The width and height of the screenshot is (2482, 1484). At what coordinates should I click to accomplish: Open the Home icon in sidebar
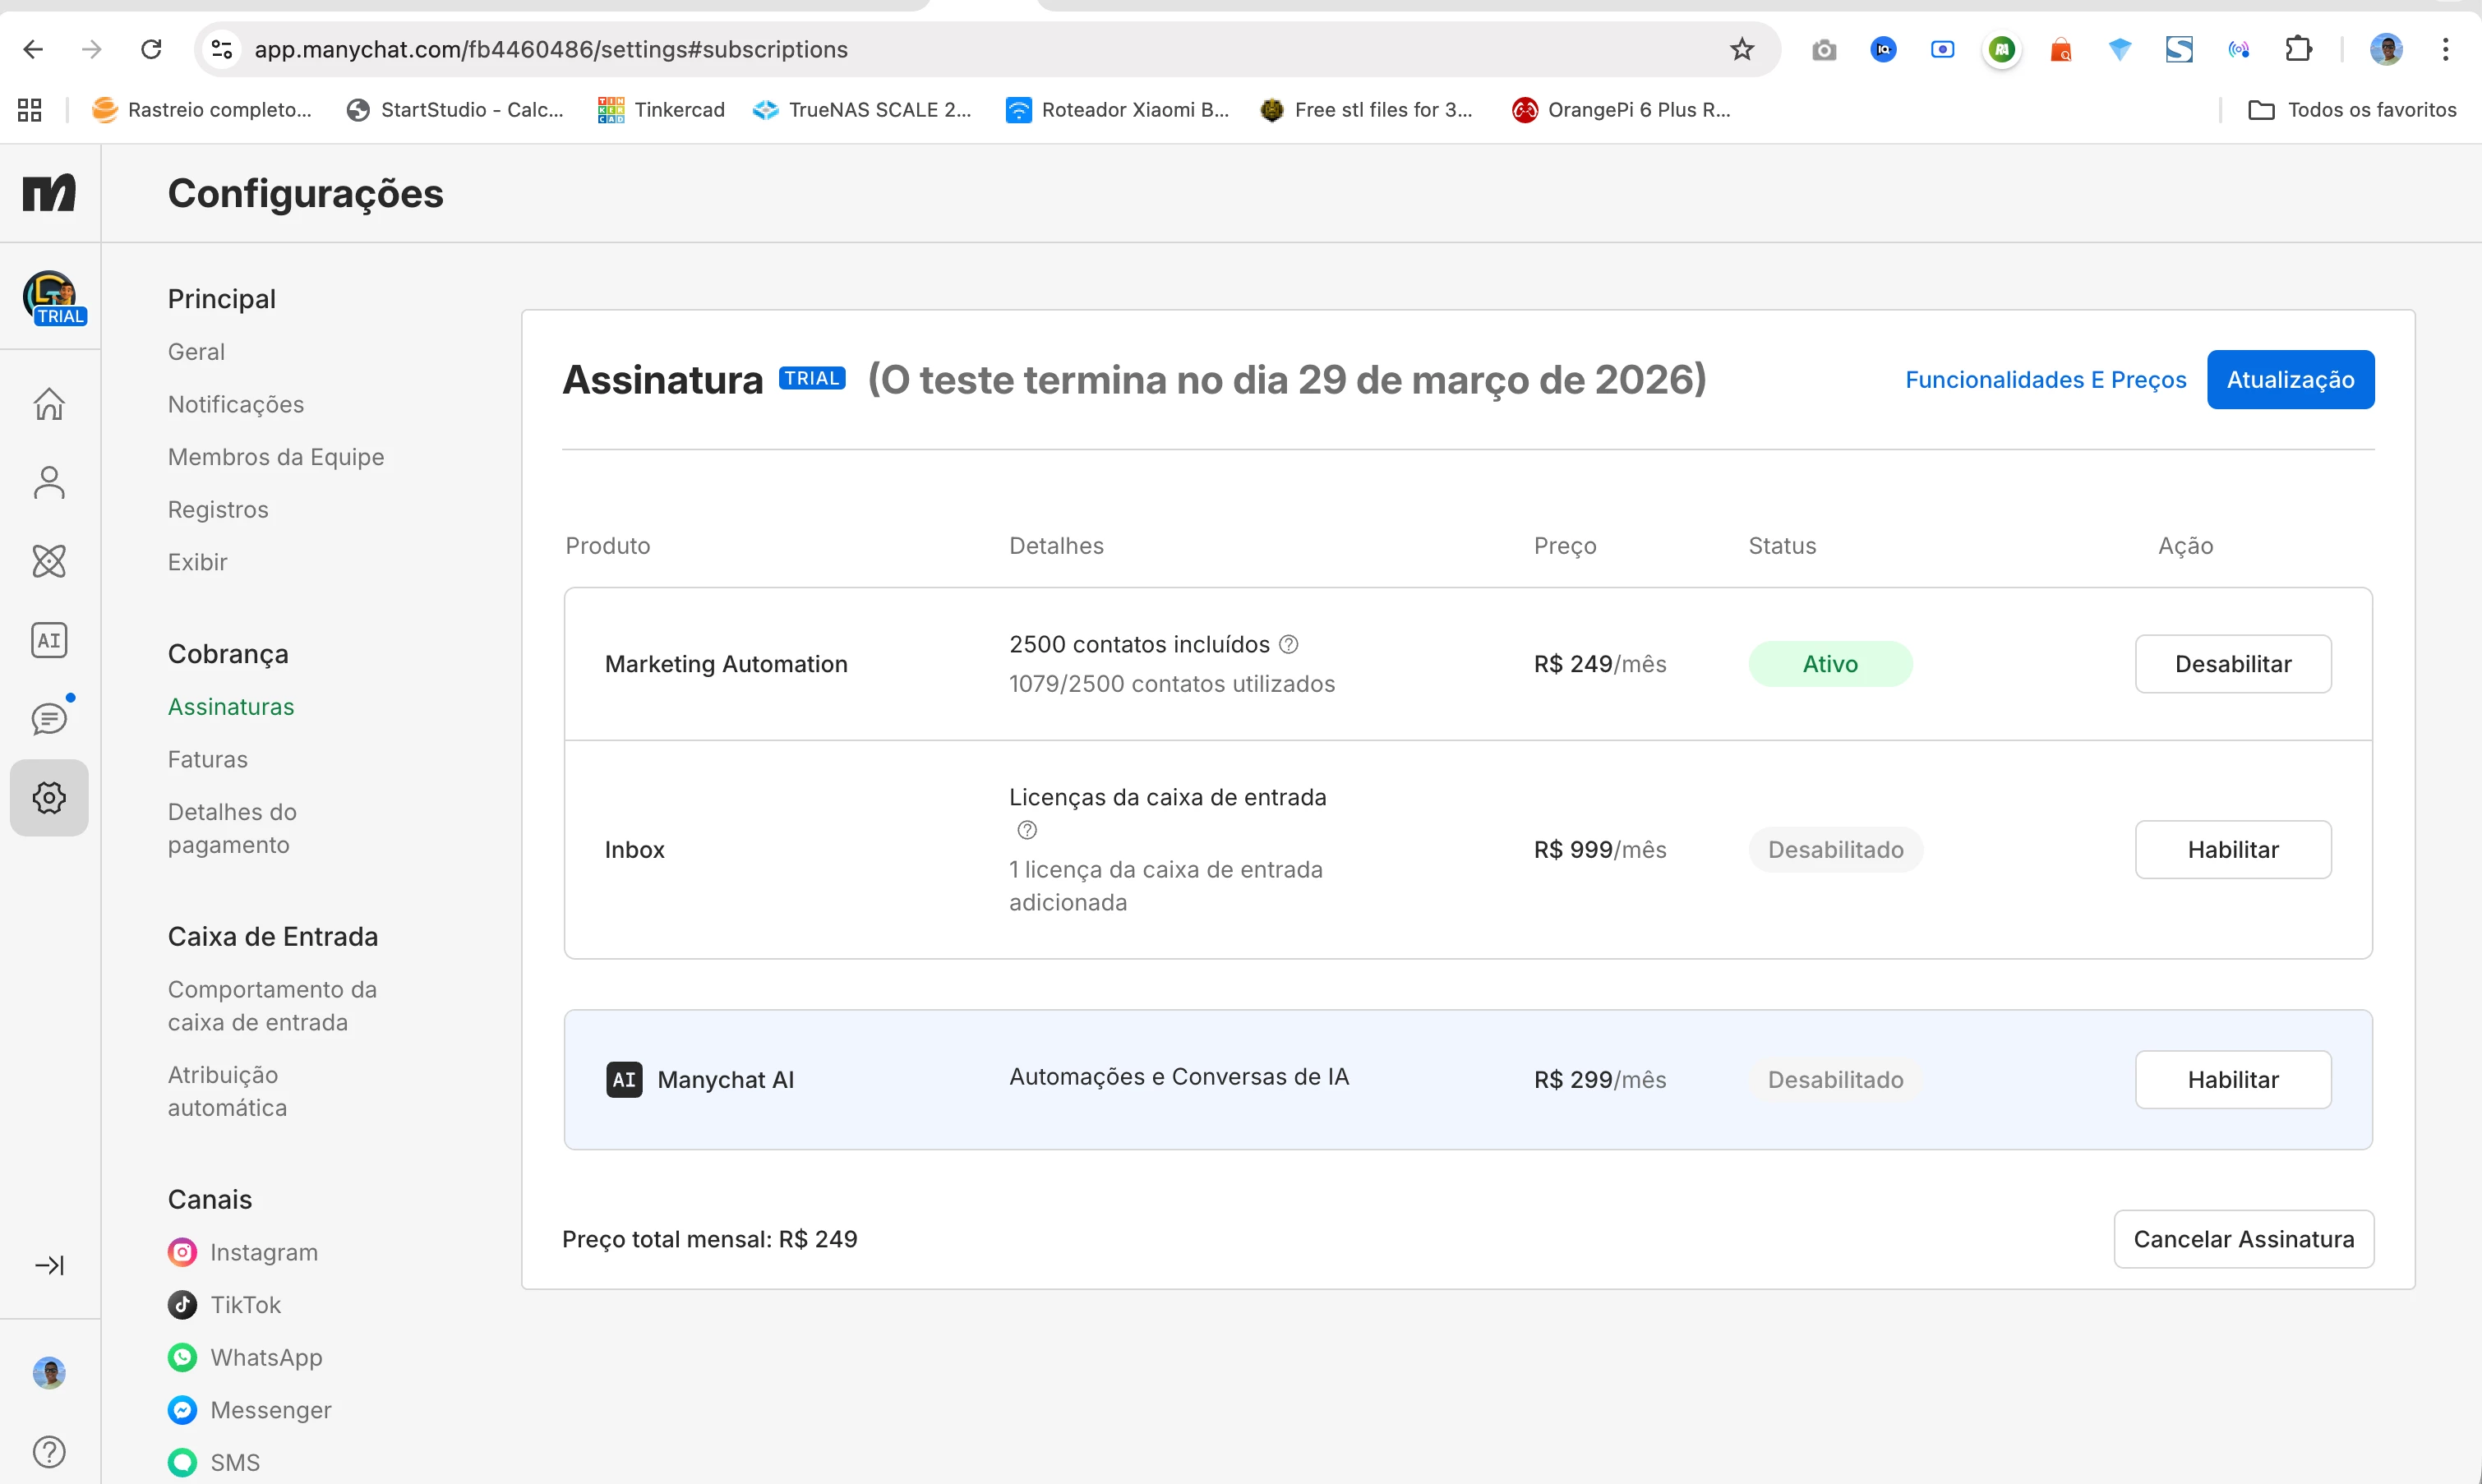[49, 404]
